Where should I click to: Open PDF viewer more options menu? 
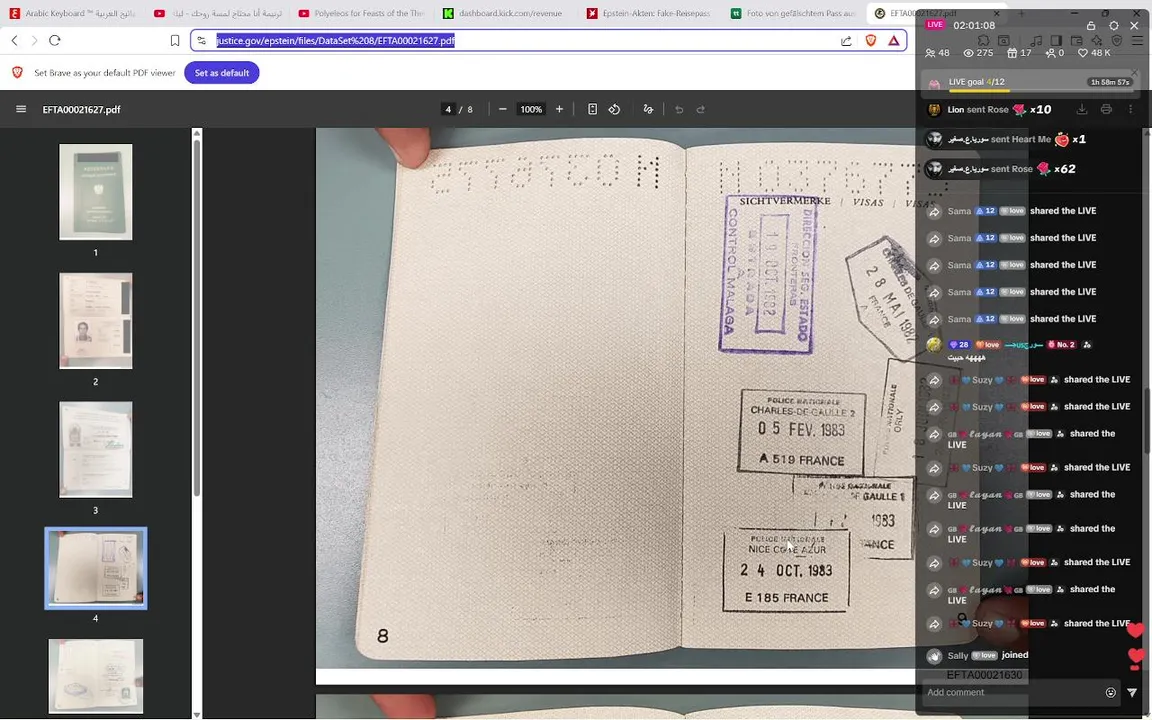click(1131, 109)
